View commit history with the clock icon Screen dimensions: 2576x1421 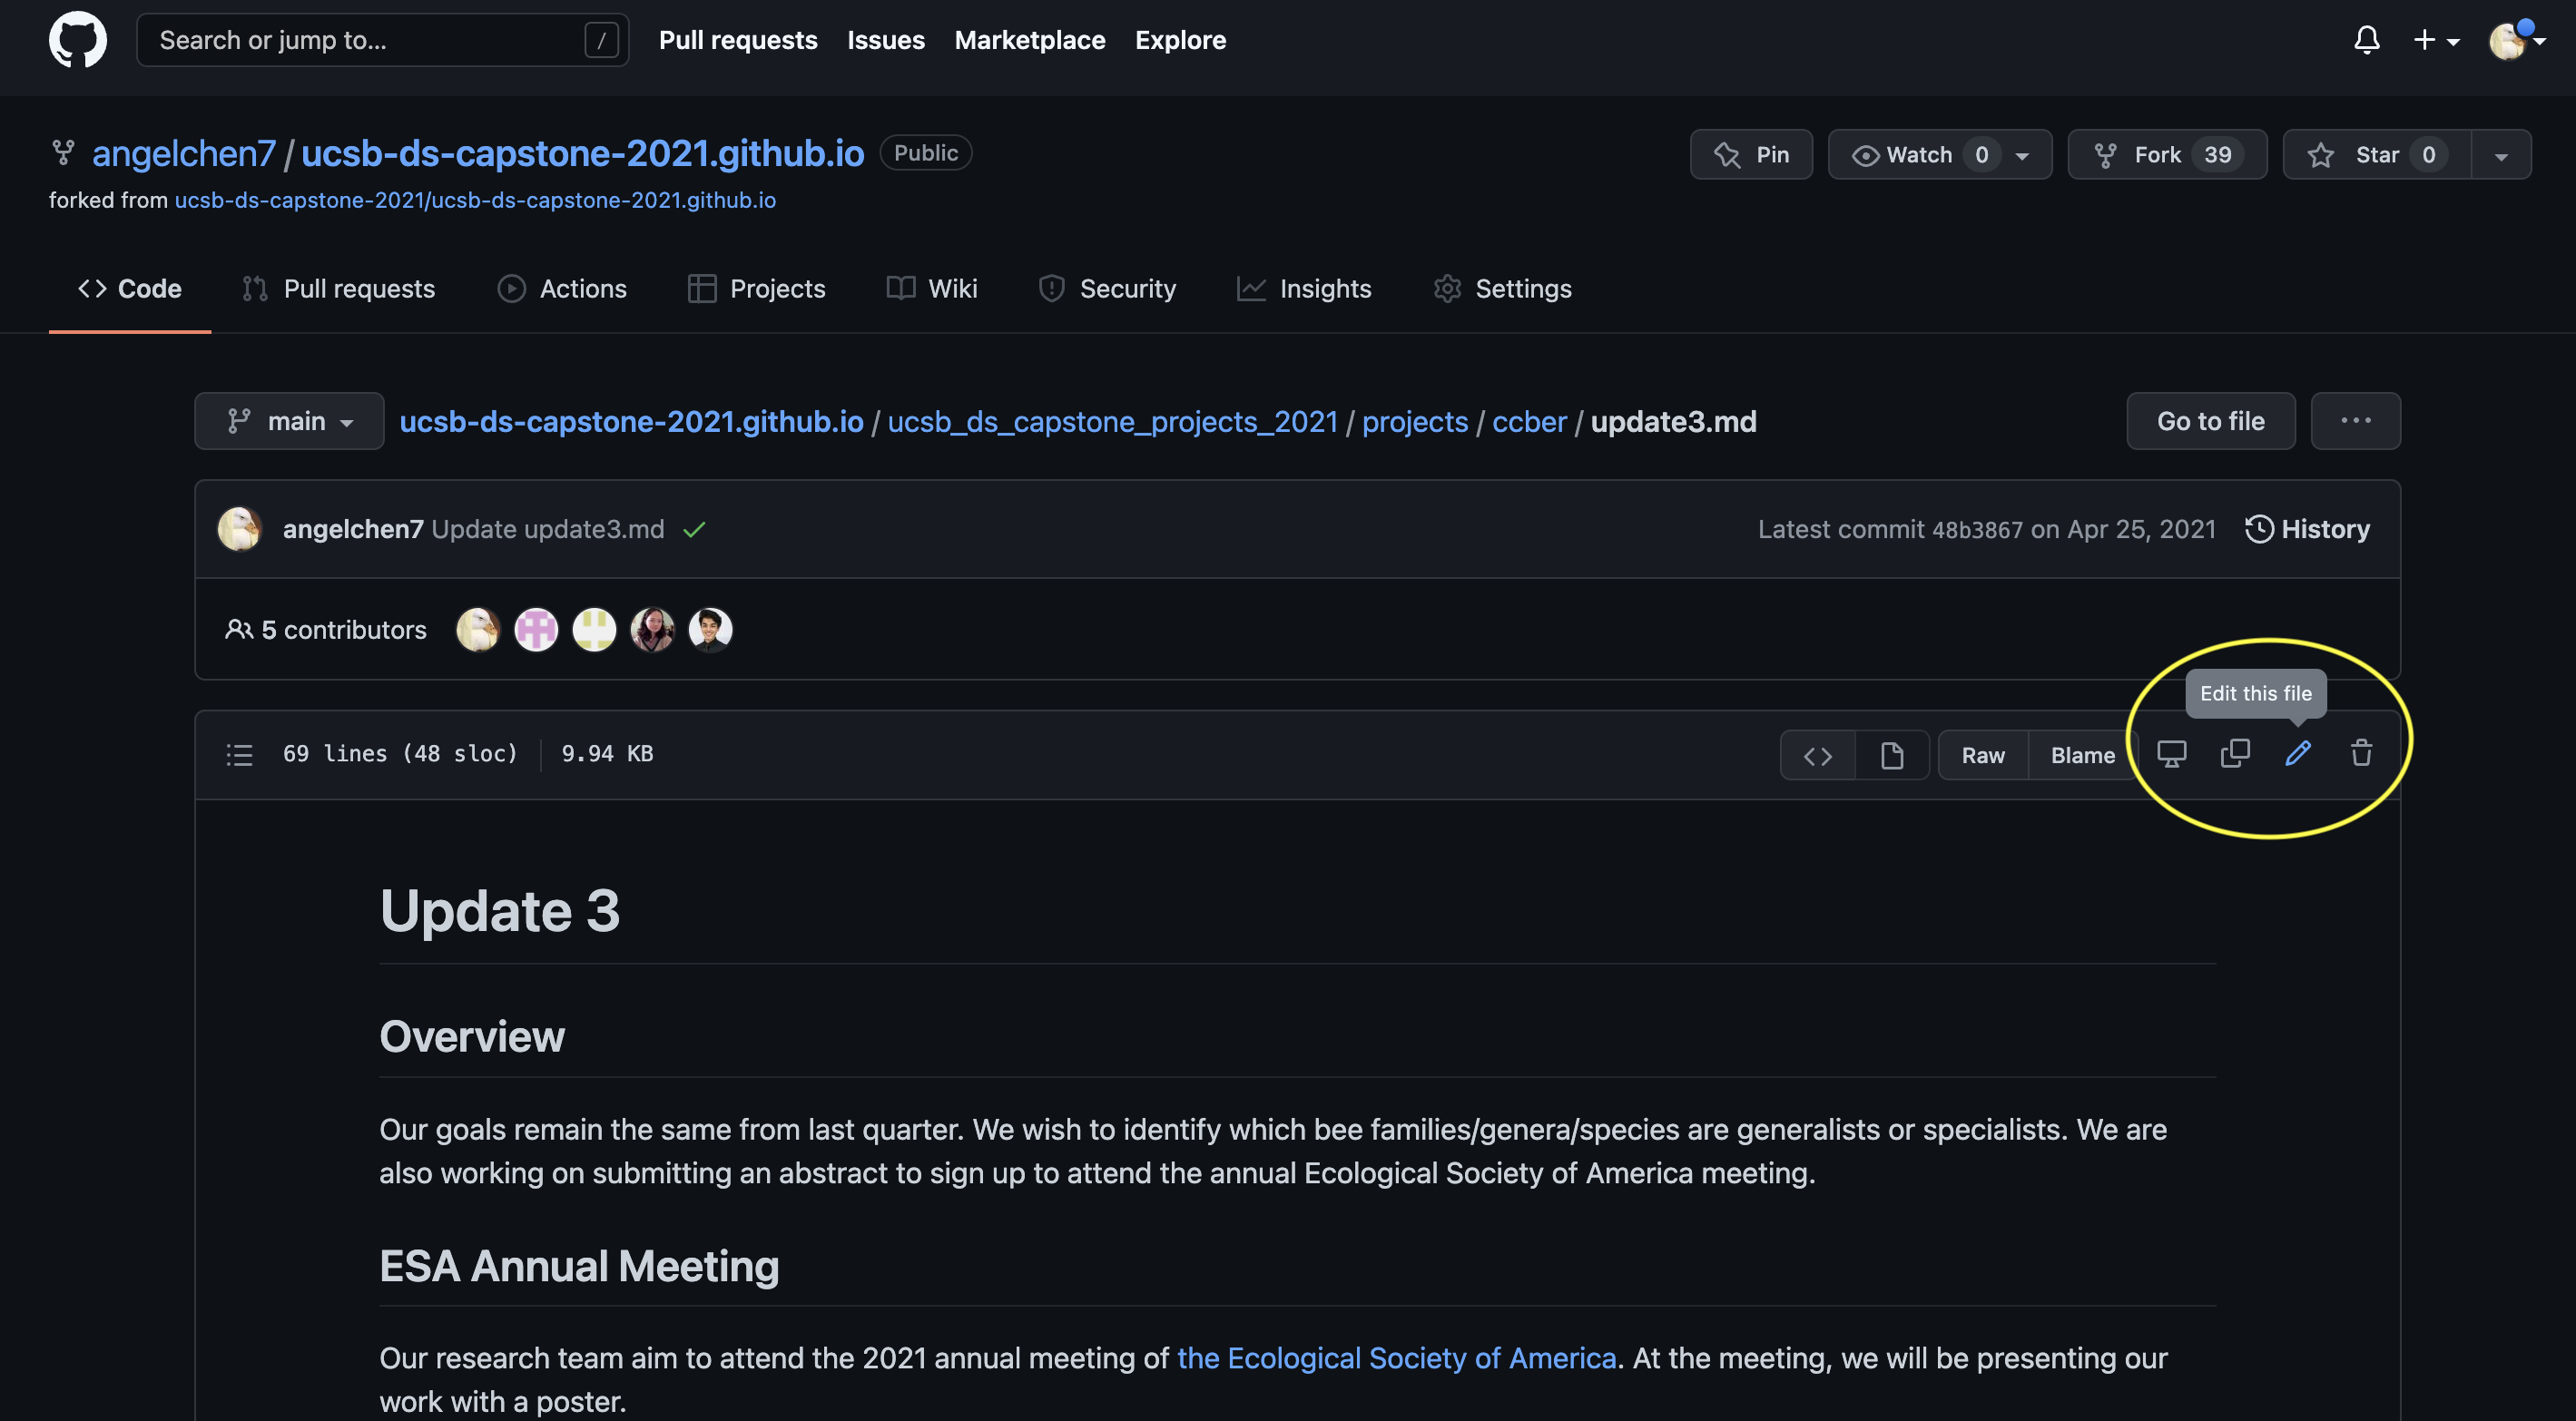(2260, 529)
